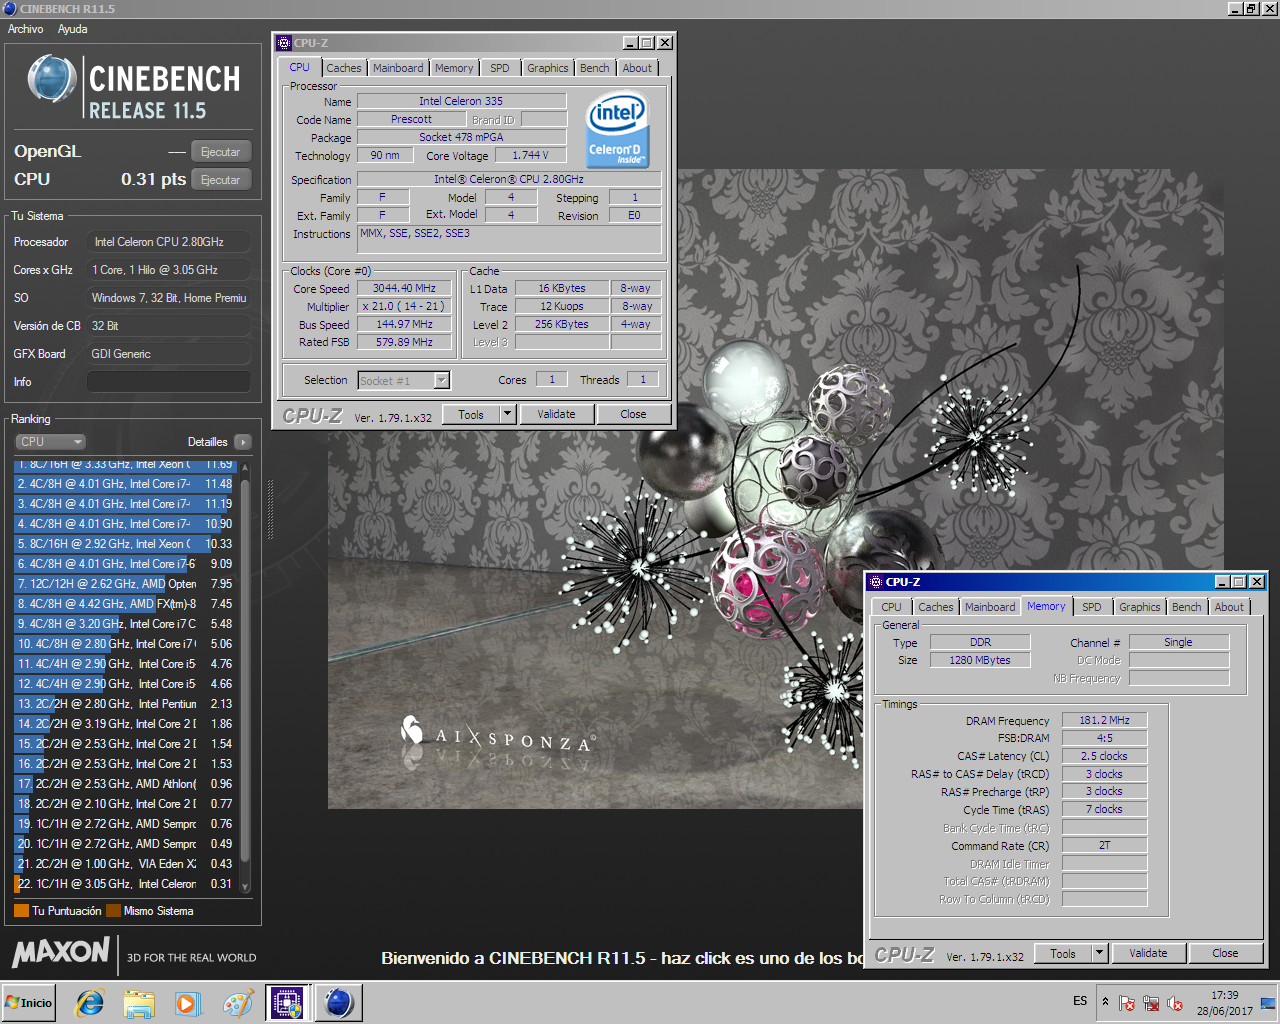Show hidden tray icons arrow
Image resolution: width=1280 pixels, height=1024 pixels.
[1105, 1002]
